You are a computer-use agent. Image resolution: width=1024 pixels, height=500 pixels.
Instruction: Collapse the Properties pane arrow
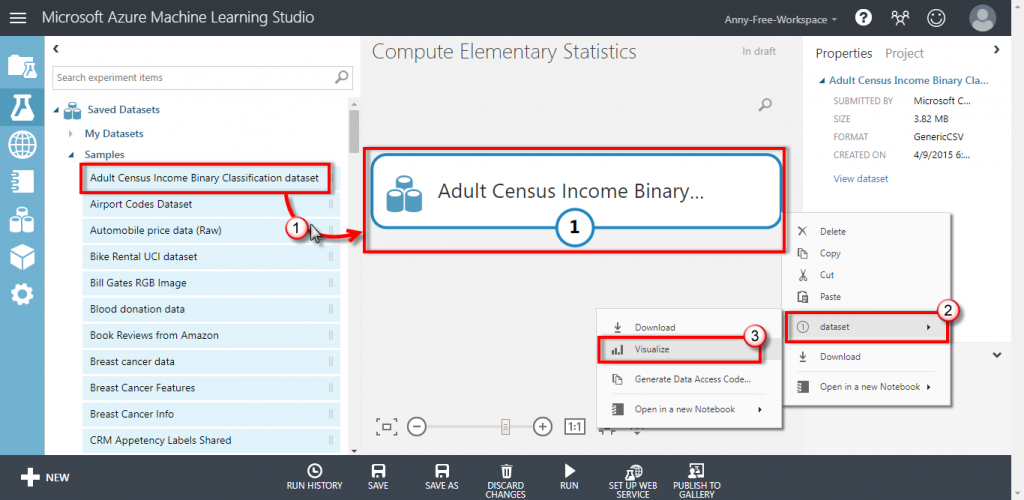pos(996,49)
